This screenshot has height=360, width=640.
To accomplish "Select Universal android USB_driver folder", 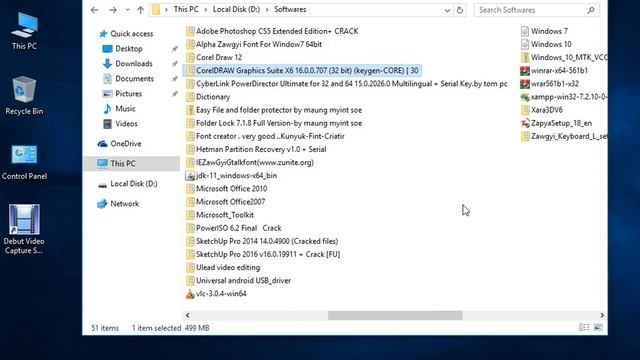I will 238,280.
